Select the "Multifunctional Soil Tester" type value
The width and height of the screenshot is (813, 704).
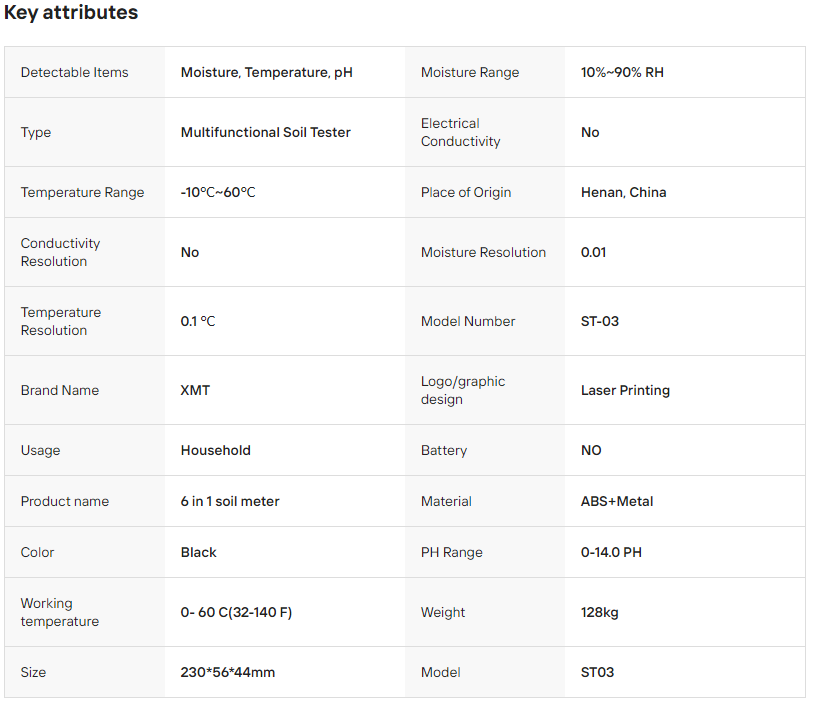265,132
